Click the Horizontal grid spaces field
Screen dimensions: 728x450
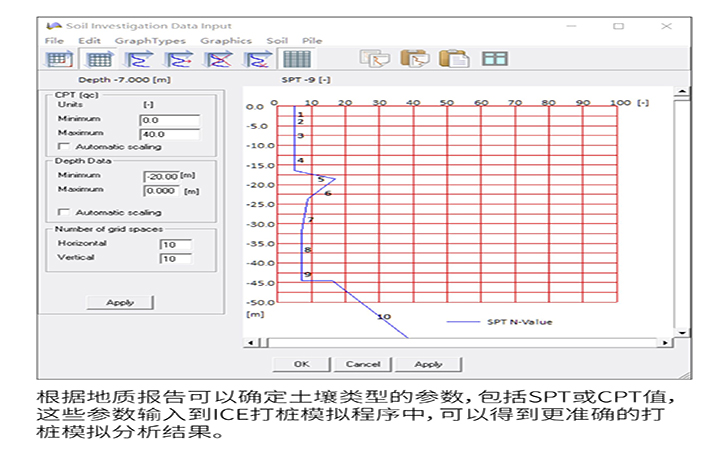click(176, 245)
